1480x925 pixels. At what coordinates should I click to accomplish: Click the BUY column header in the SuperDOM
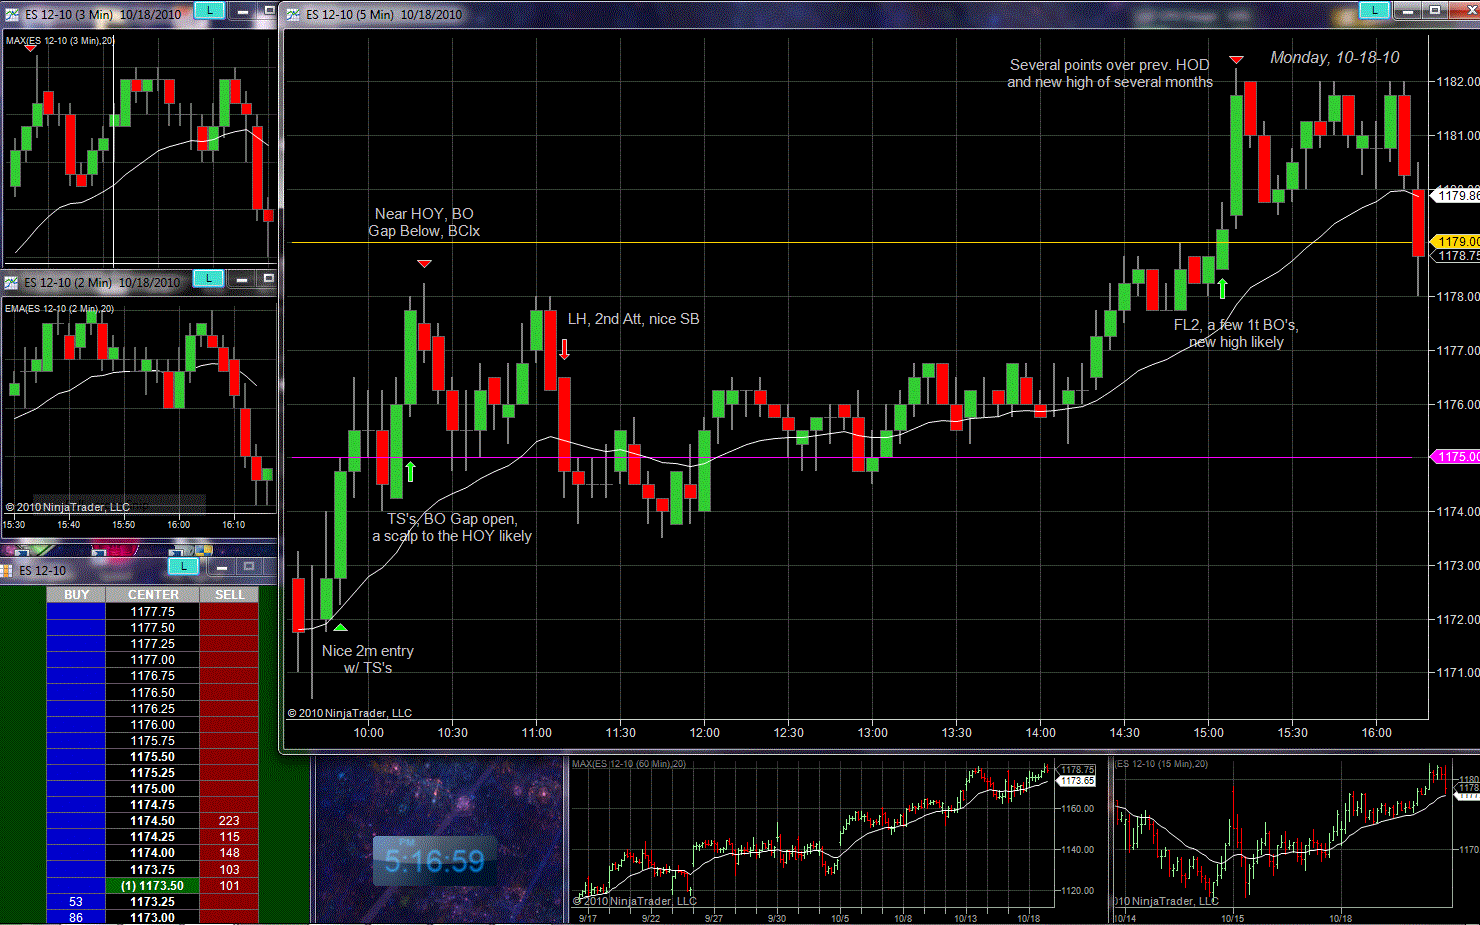(x=76, y=595)
